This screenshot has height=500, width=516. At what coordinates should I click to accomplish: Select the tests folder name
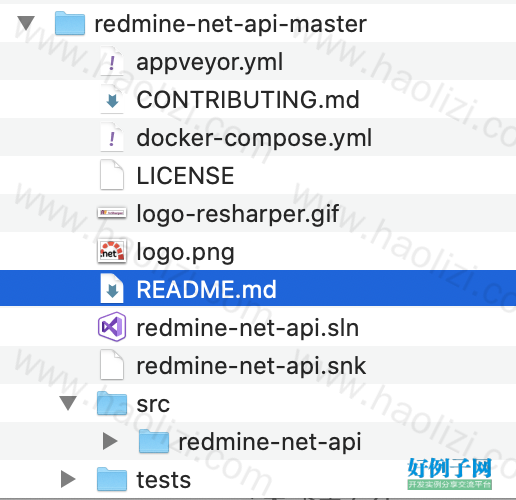pos(164,480)
